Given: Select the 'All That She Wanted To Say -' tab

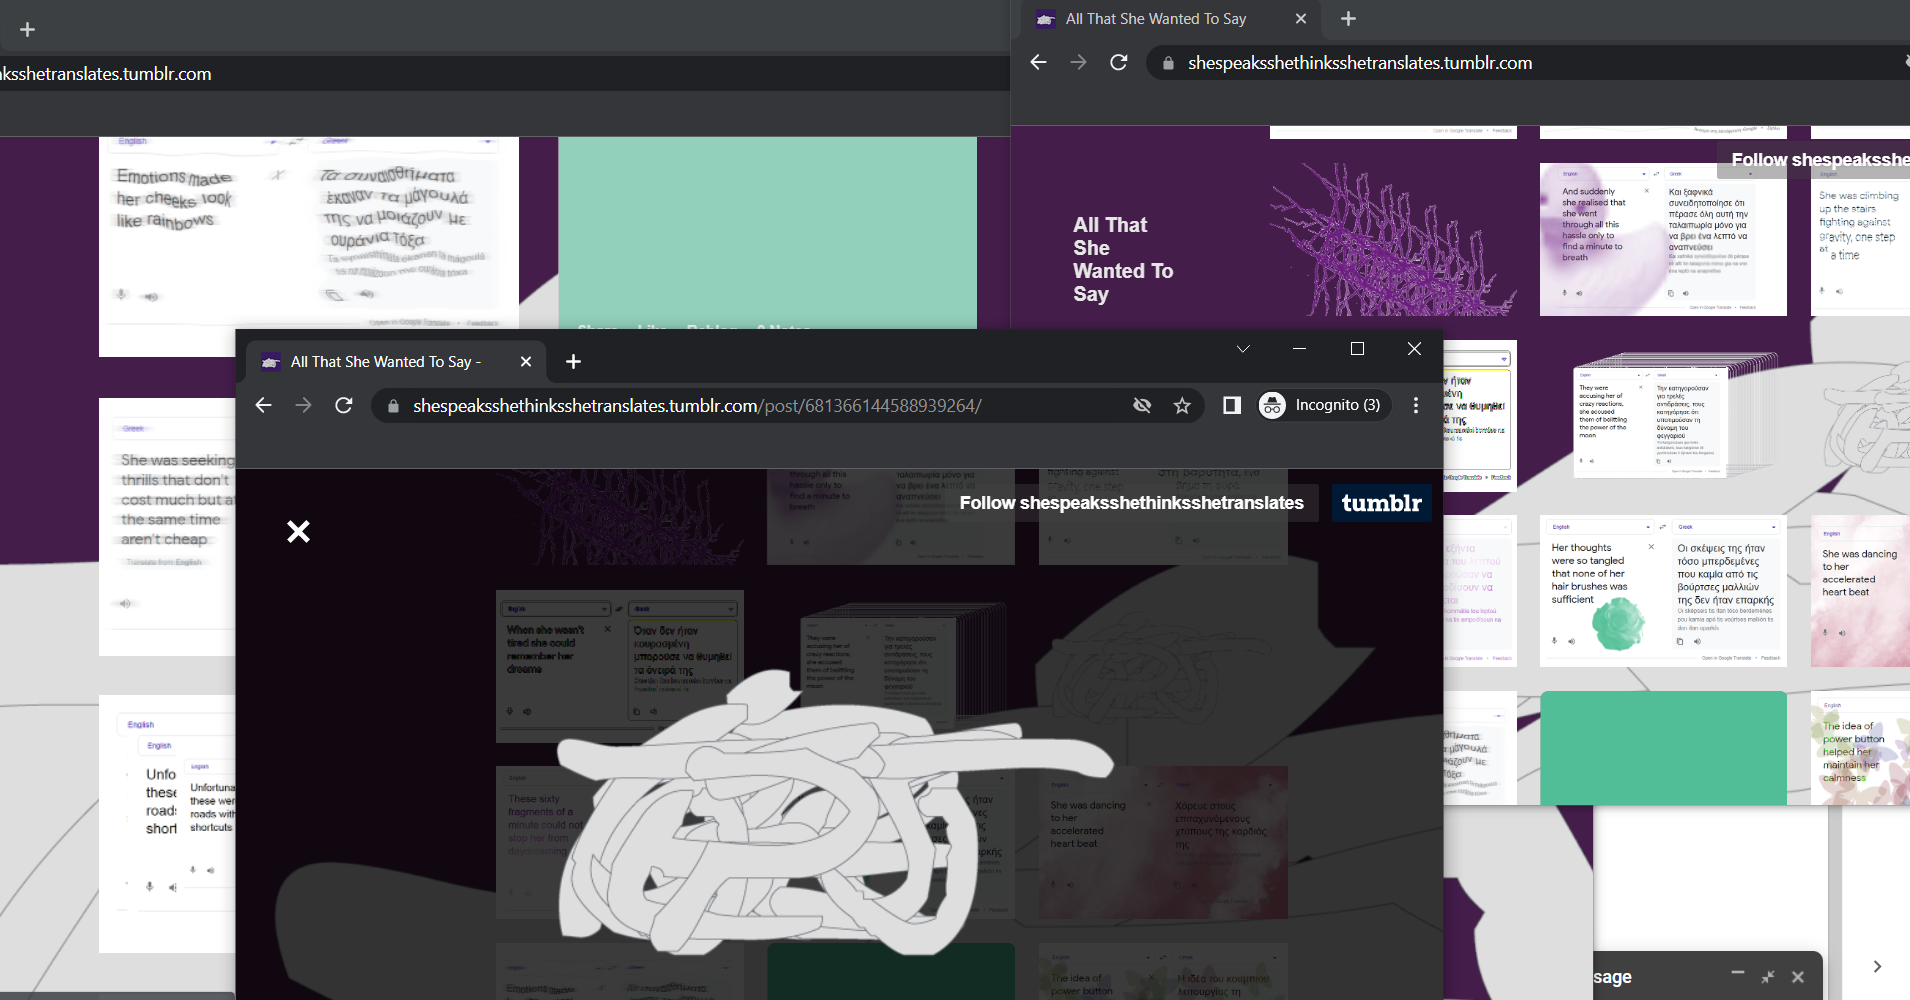Looking at the screenshot, I should point(385,362).
